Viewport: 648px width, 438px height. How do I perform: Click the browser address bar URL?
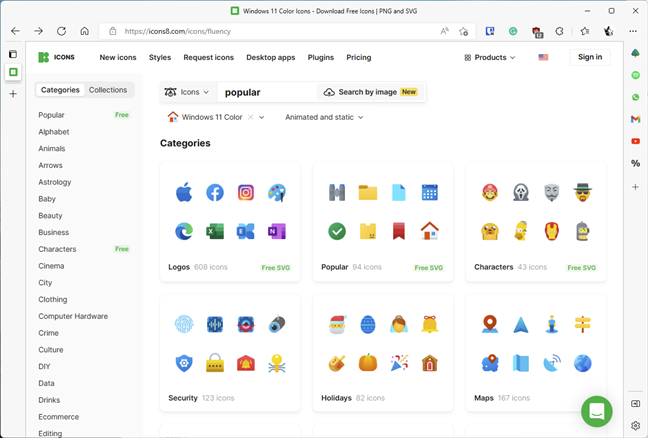(x=178, y=31)
